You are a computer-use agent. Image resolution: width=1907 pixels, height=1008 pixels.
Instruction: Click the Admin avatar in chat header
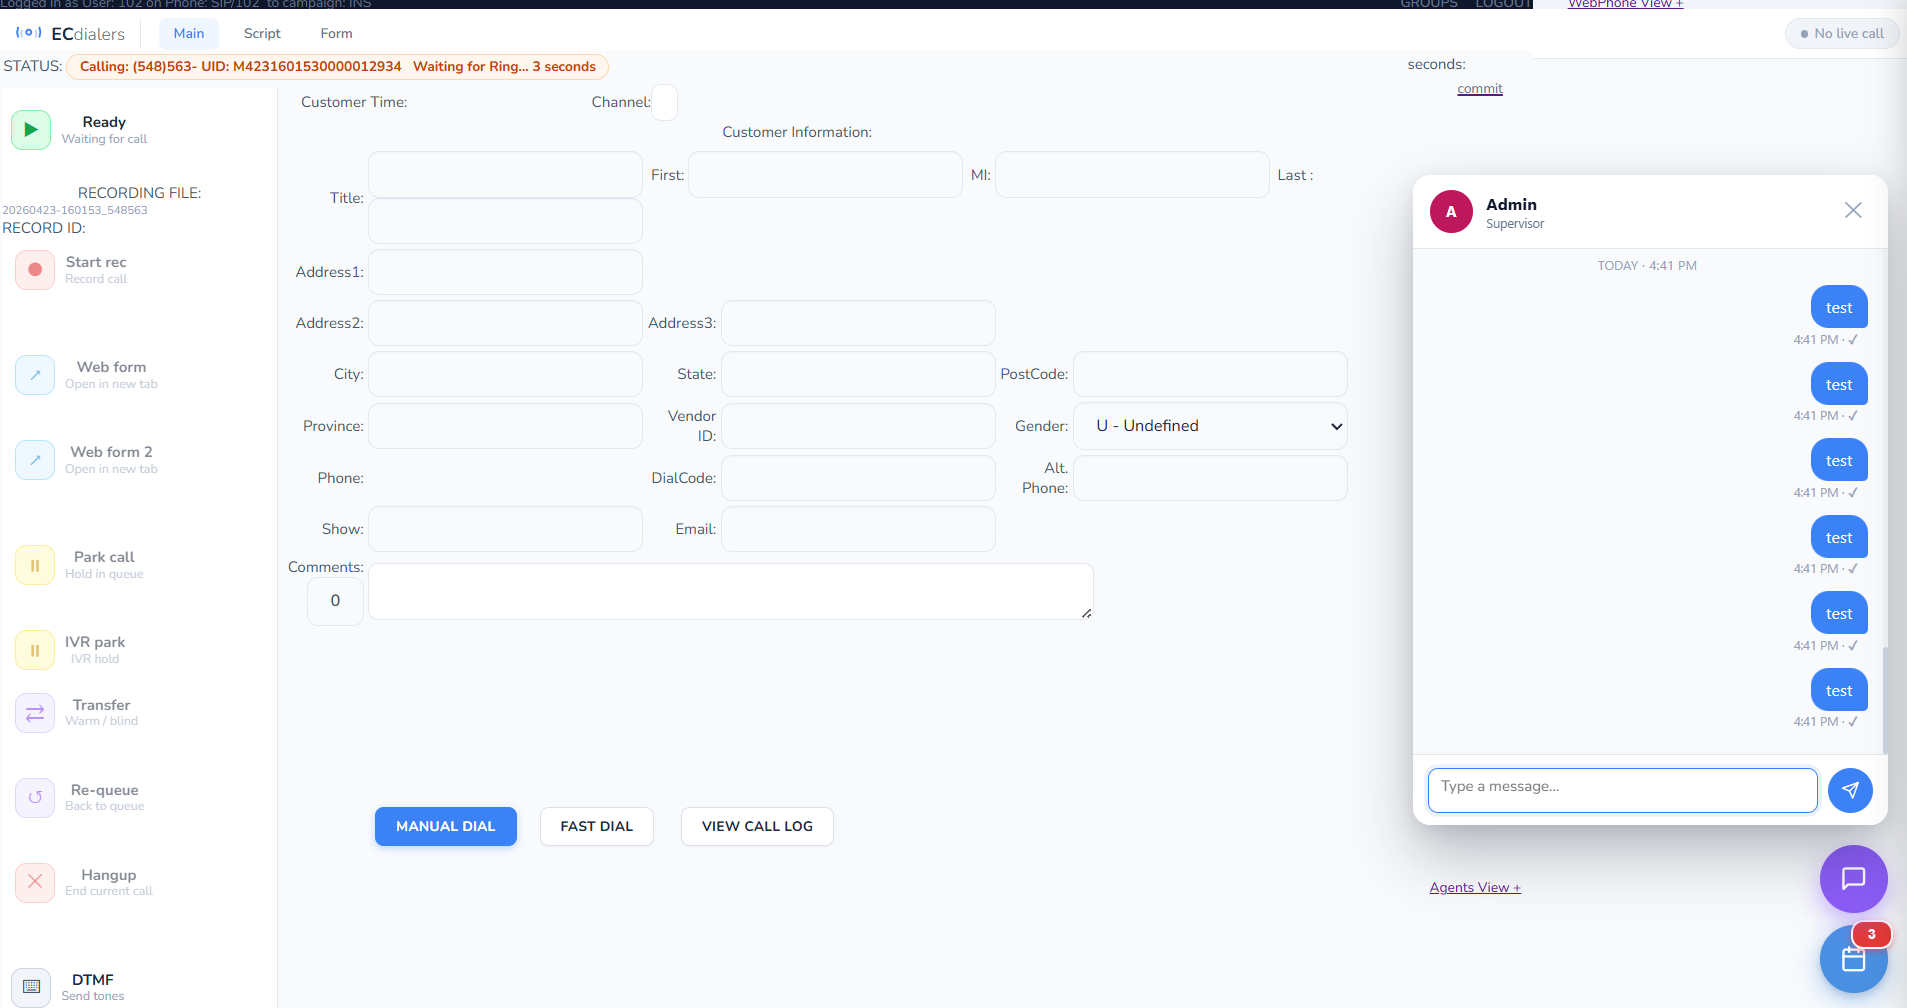coord(1451,212)
